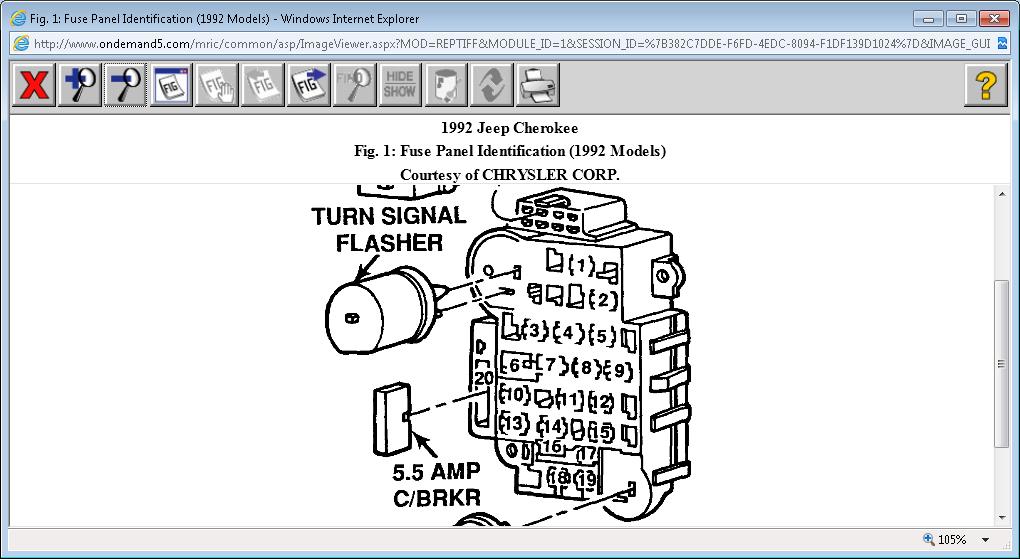Open the figure in window icon
Image resolution: width=1020 pixels, height=559 pixels.
(x=171, y=85)
